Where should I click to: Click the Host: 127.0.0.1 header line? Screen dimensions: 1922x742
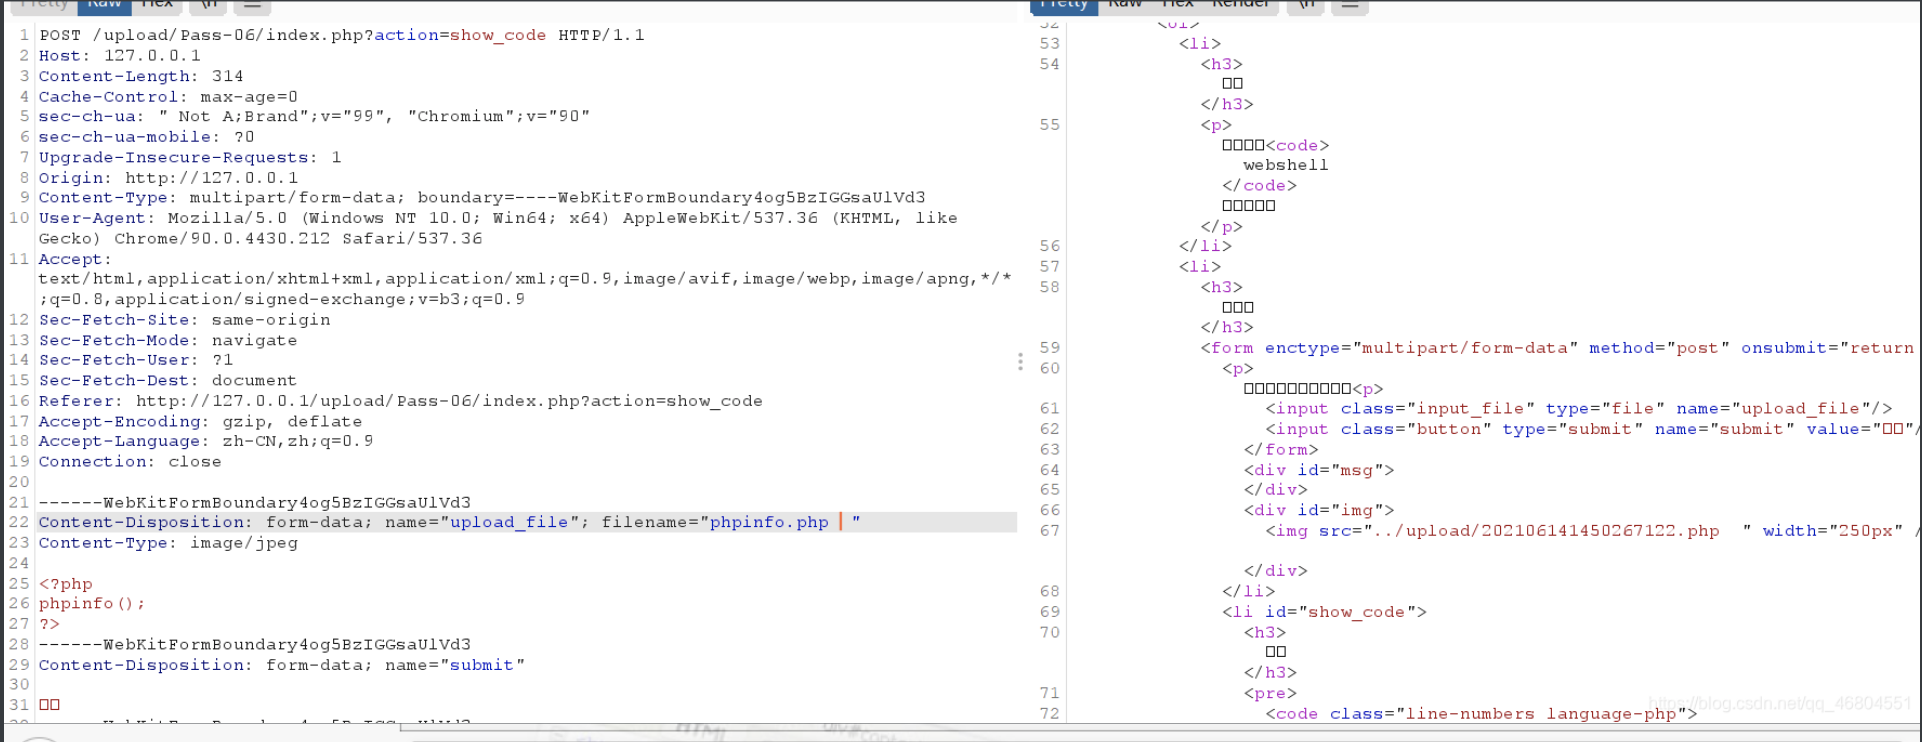pos(120,55)
